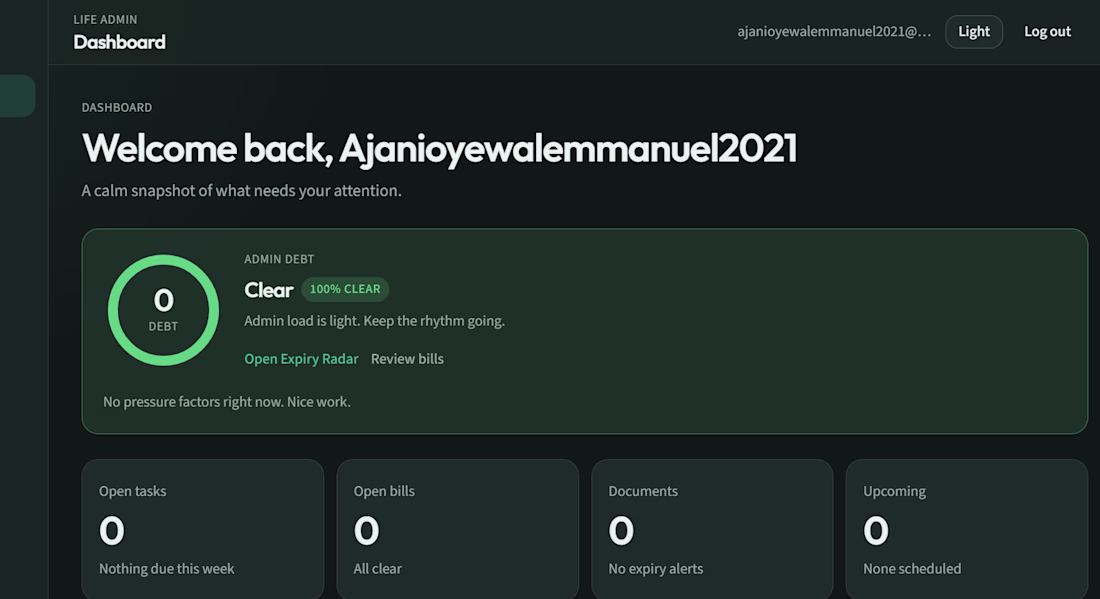Click the 100% CLEAR status badge
Viewport: 1100px width, 599px height.
point(345,289)
